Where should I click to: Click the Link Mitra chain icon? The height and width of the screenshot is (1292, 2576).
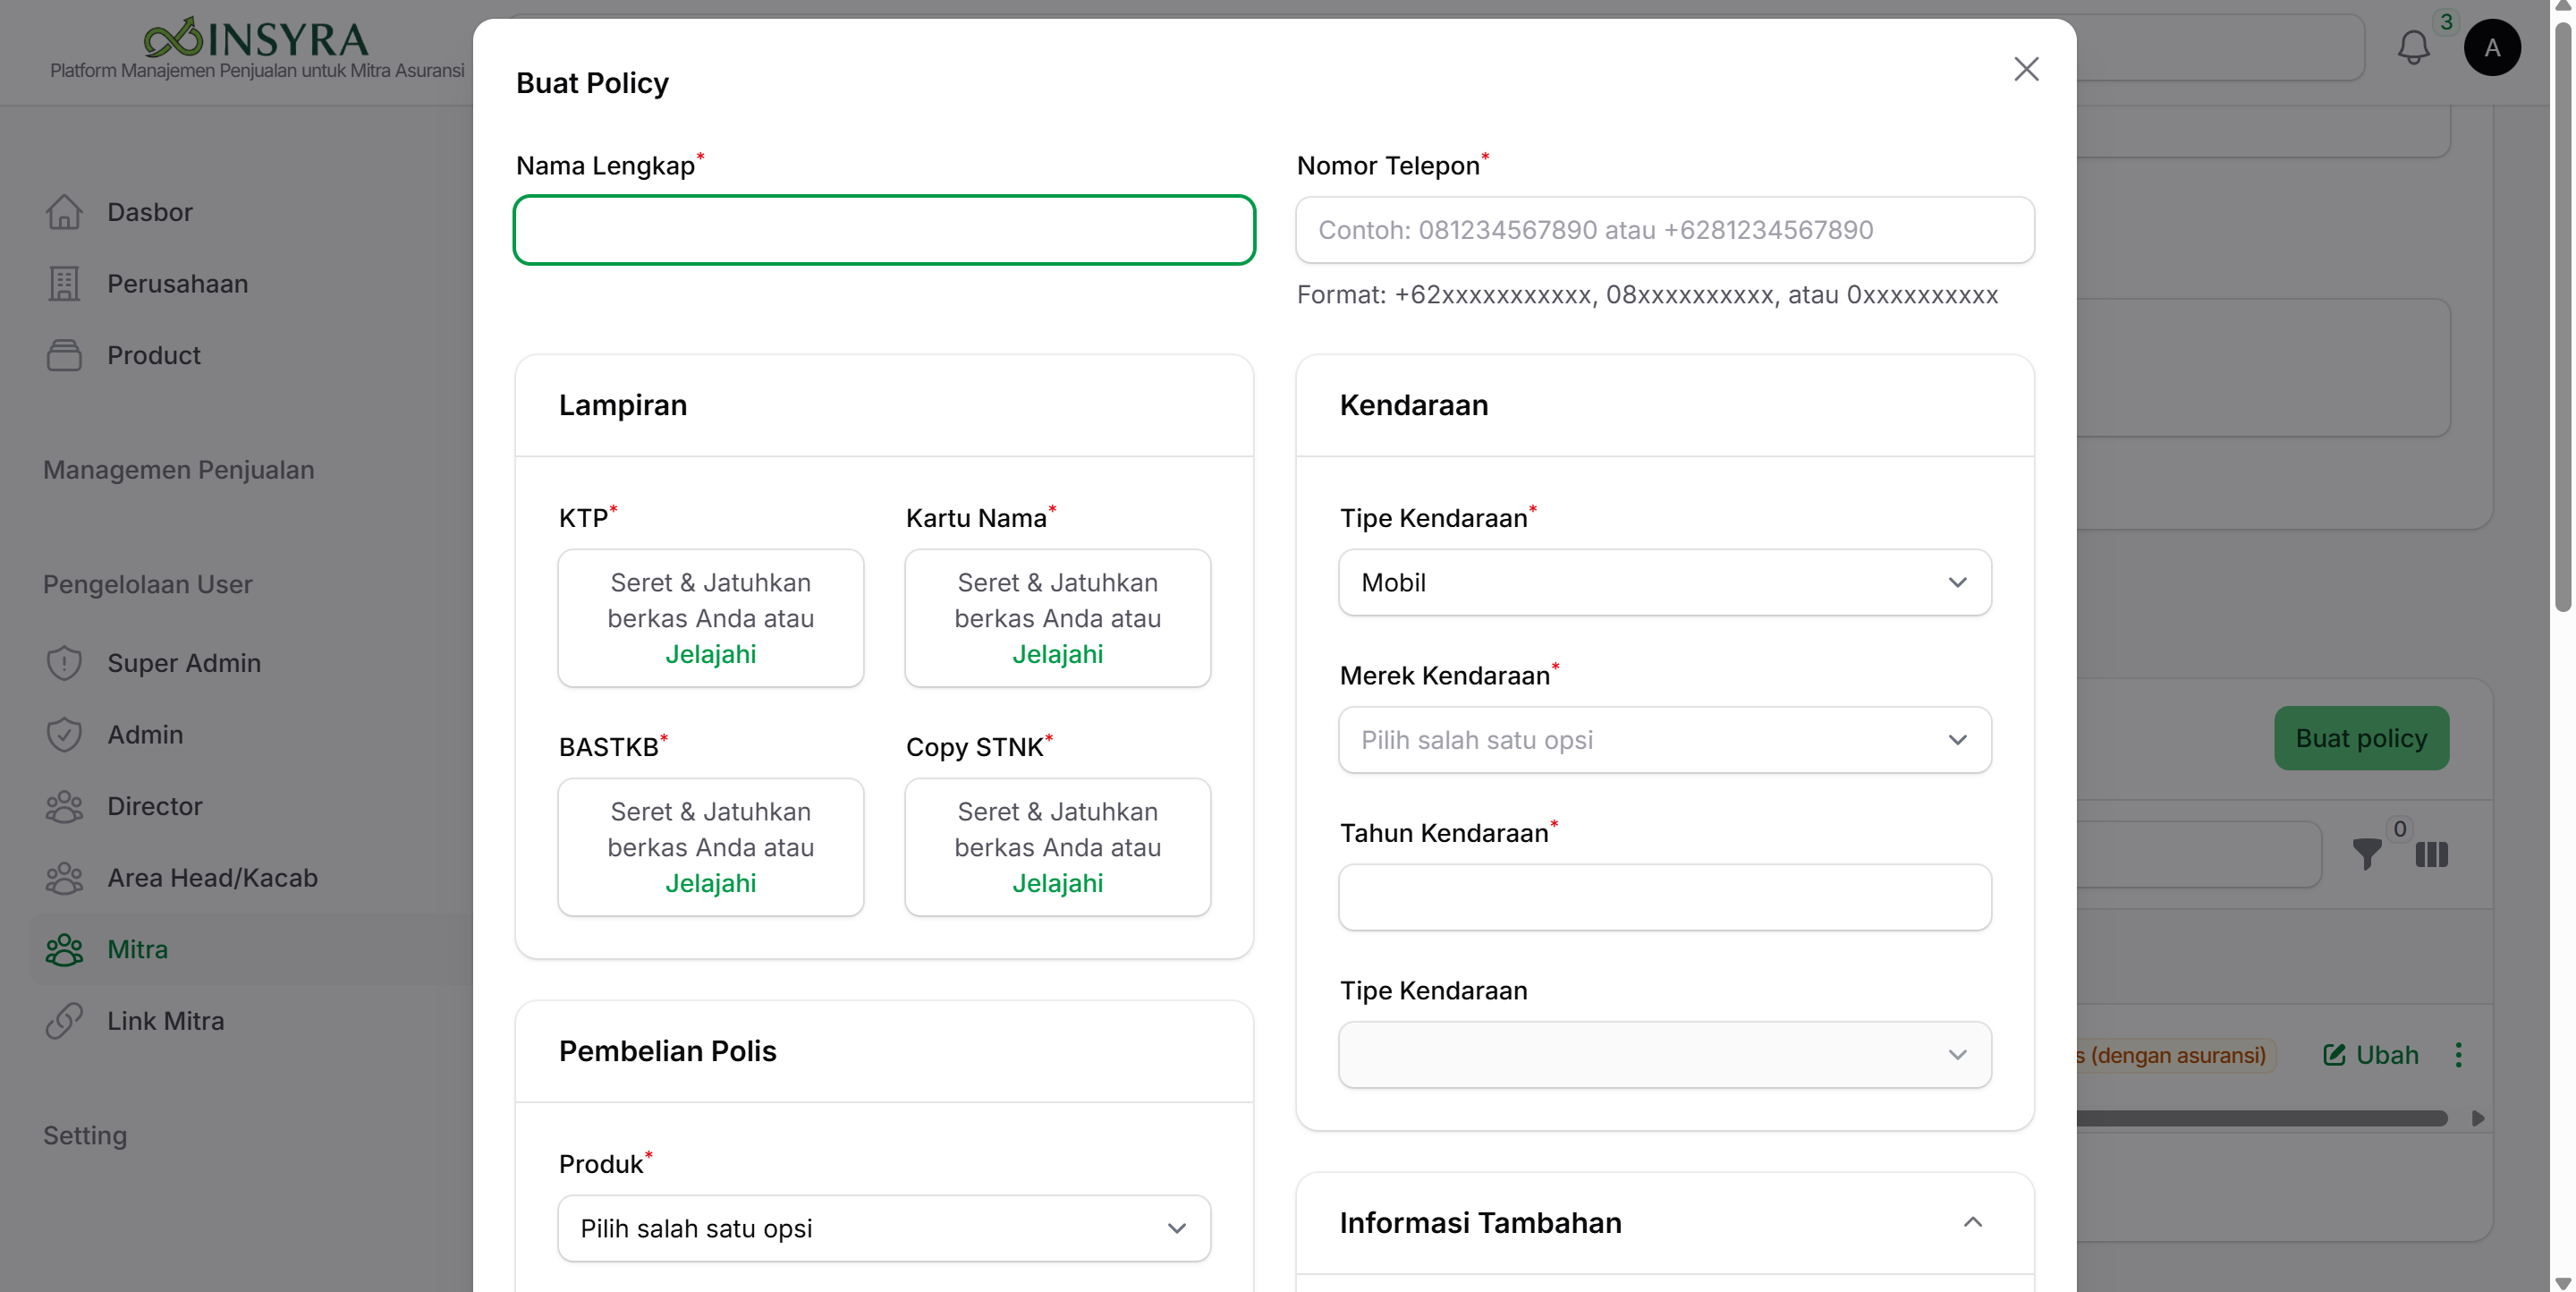64,1021
